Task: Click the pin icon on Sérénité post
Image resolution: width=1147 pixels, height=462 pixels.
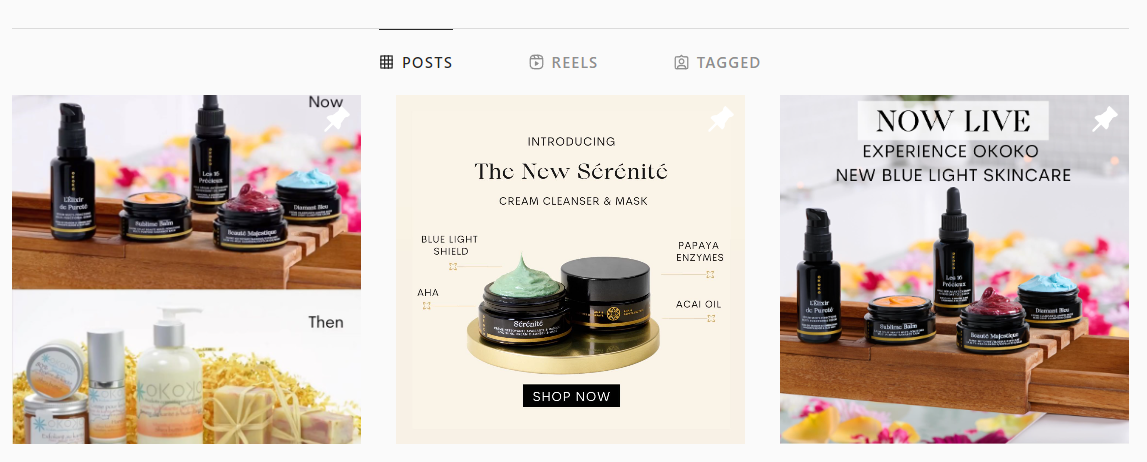Action: click(720, 120)
